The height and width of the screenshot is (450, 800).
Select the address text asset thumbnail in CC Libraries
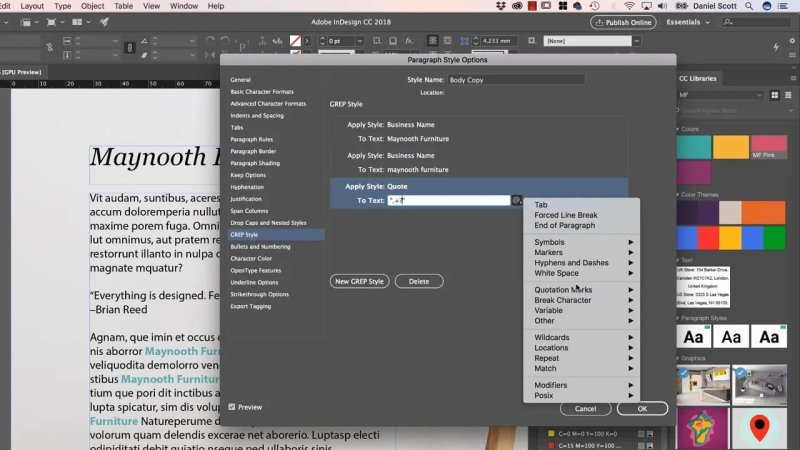pos(703,287)
